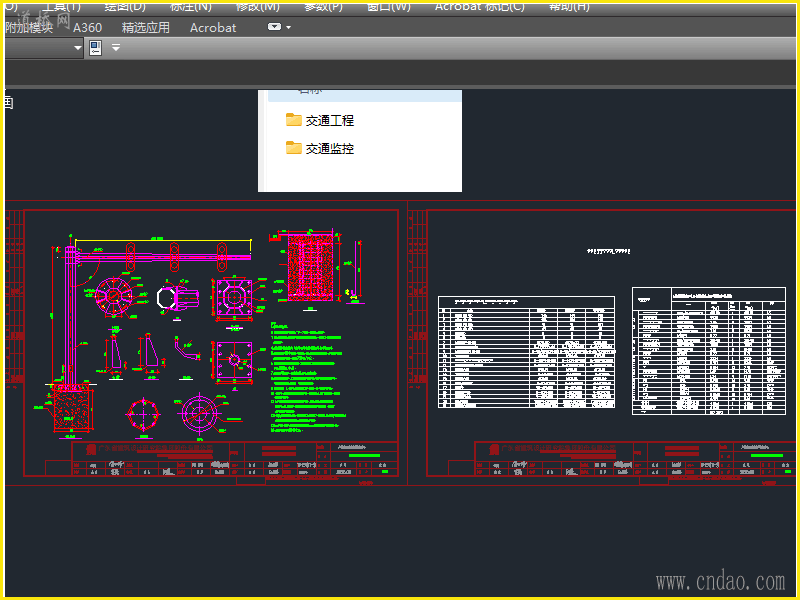Expand the quick access toolbar customize arrow
800x600 pixels.
pyautogui.click(x=116, y=48)
